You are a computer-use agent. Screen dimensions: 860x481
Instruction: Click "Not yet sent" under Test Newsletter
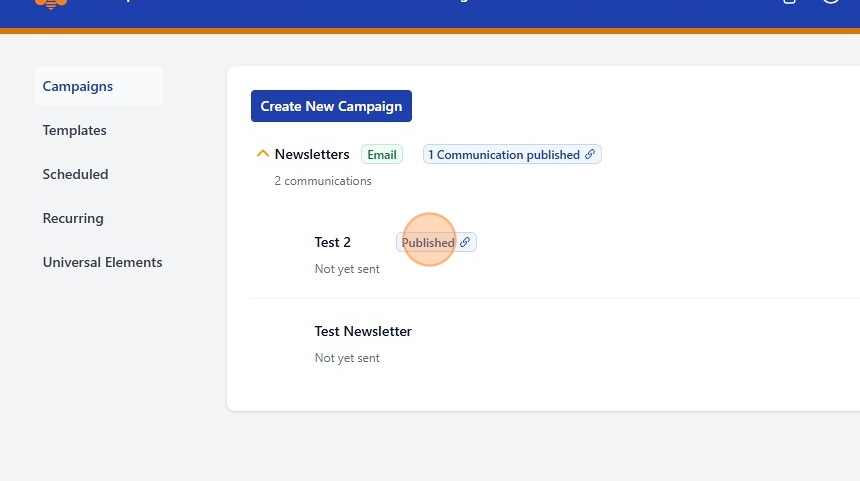[x=347, y=358]
